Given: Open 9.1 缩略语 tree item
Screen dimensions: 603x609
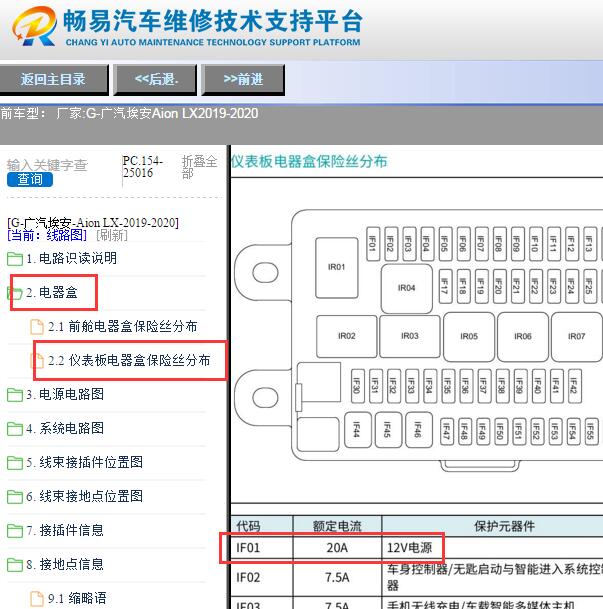Looking at the screenshot, I should [77, 598].
